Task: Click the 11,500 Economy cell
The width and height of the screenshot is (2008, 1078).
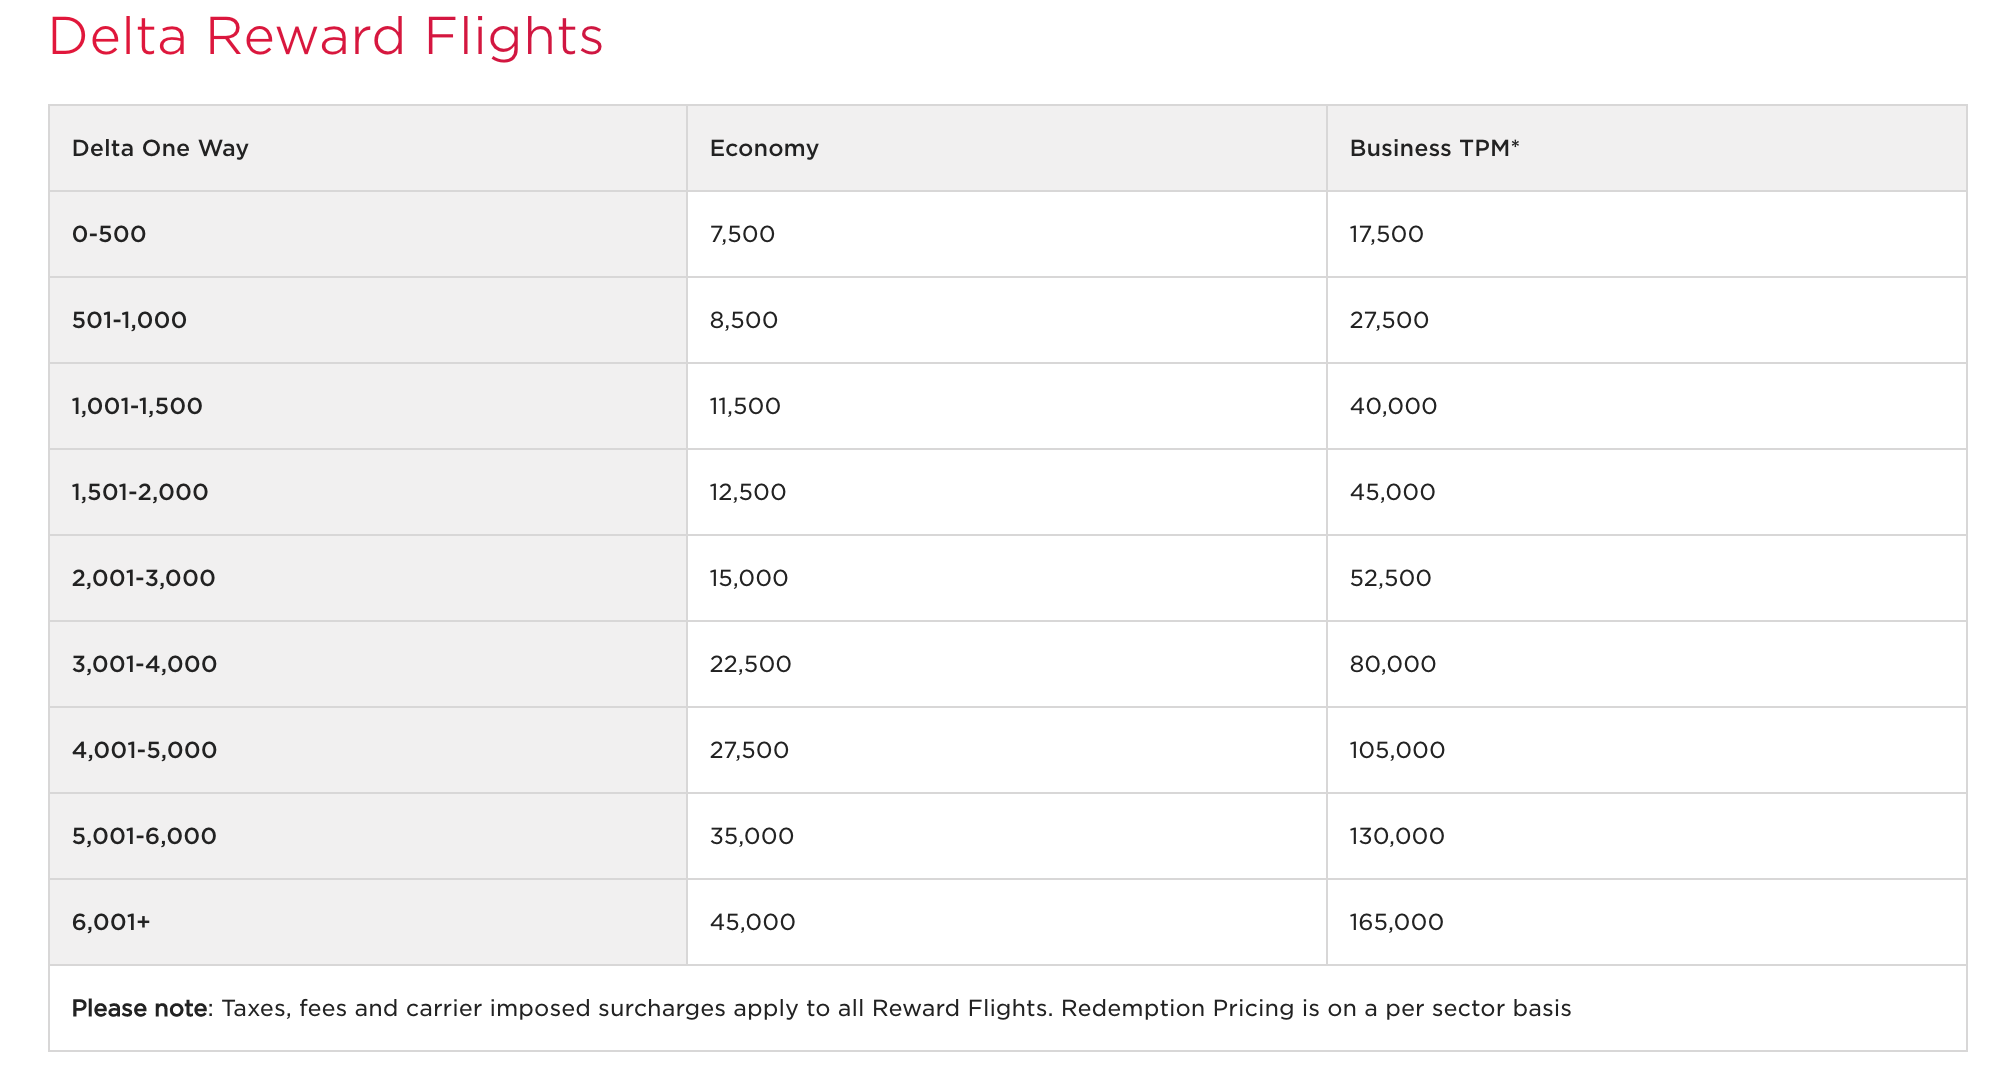Action: [x=745, y=406]
